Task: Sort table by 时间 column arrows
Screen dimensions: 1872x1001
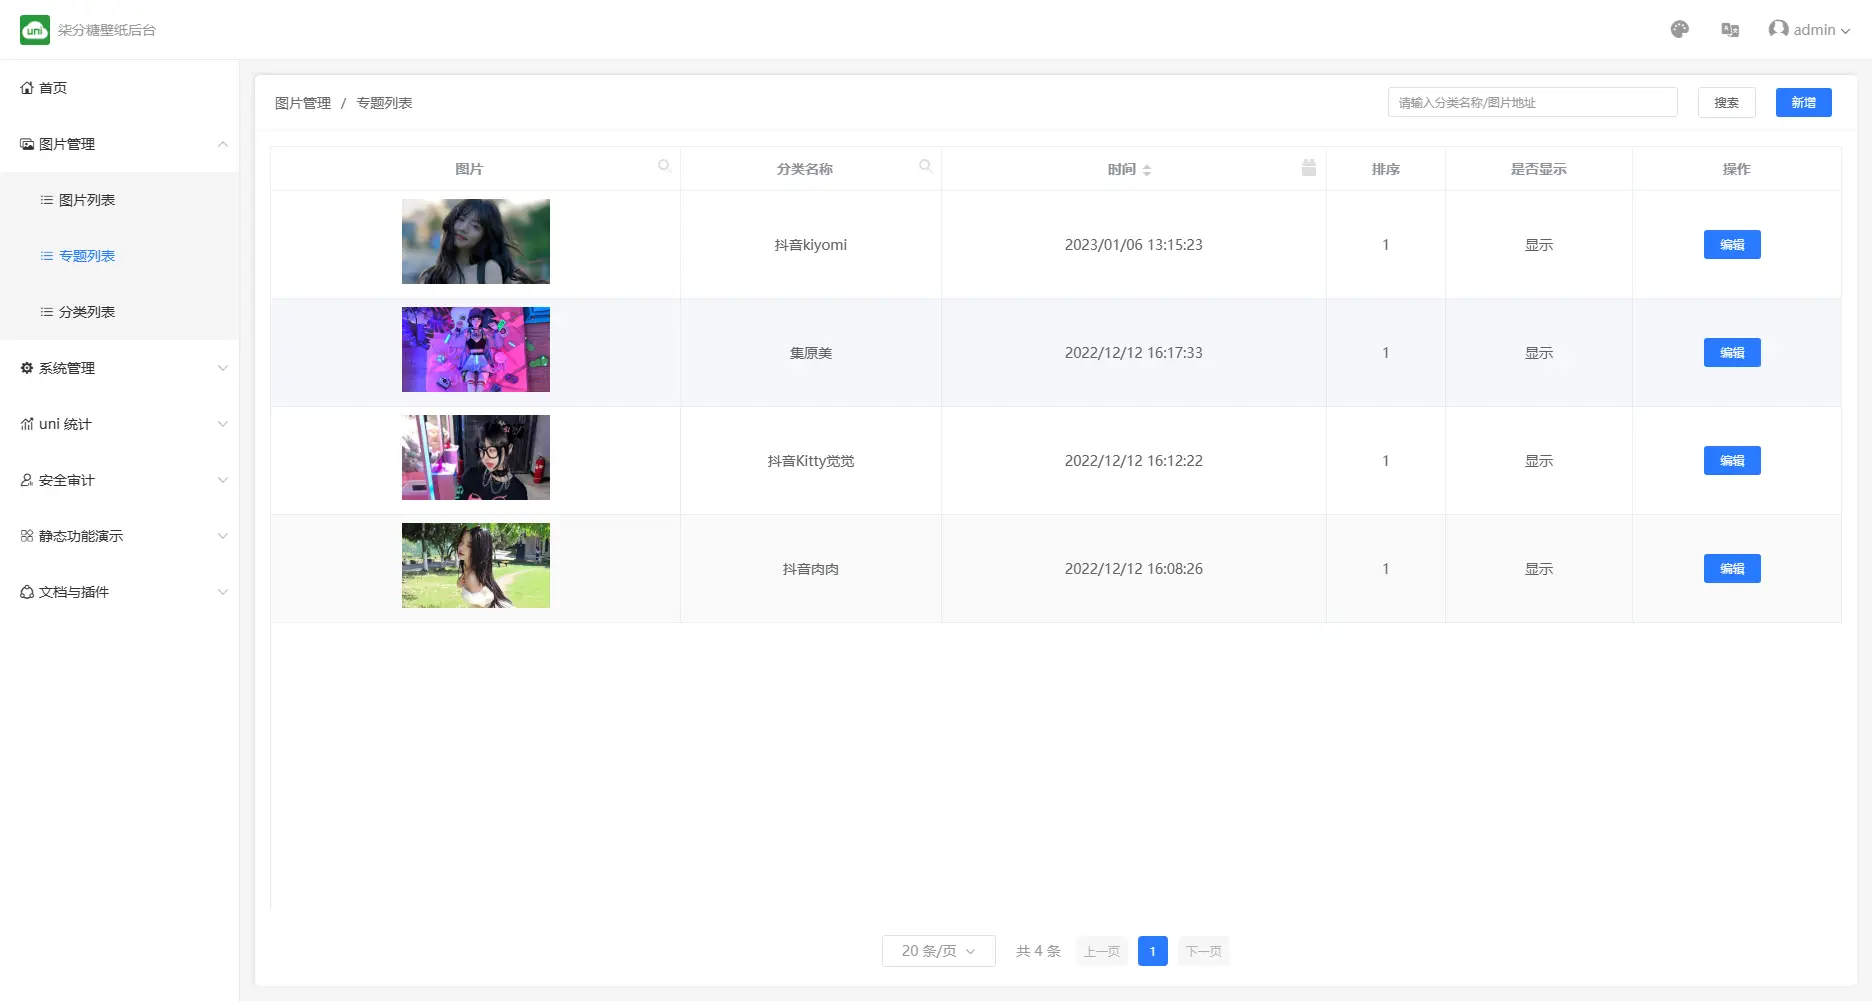Action: pyautogui.click(x=1147, y=170)
